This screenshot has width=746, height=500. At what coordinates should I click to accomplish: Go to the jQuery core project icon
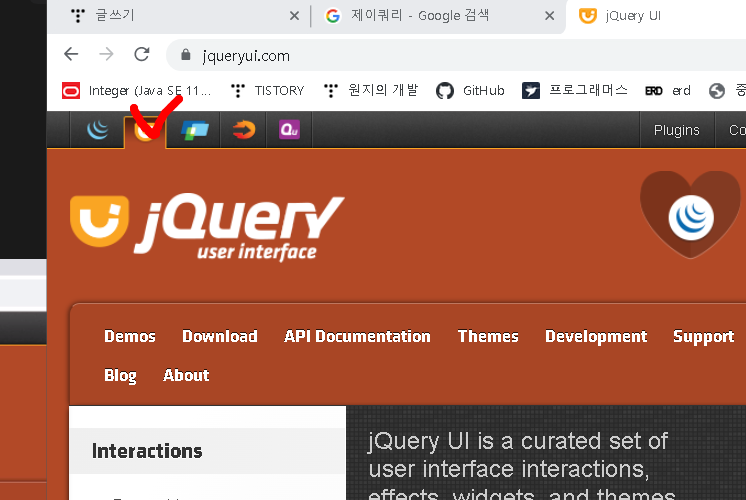pos(98,130)
